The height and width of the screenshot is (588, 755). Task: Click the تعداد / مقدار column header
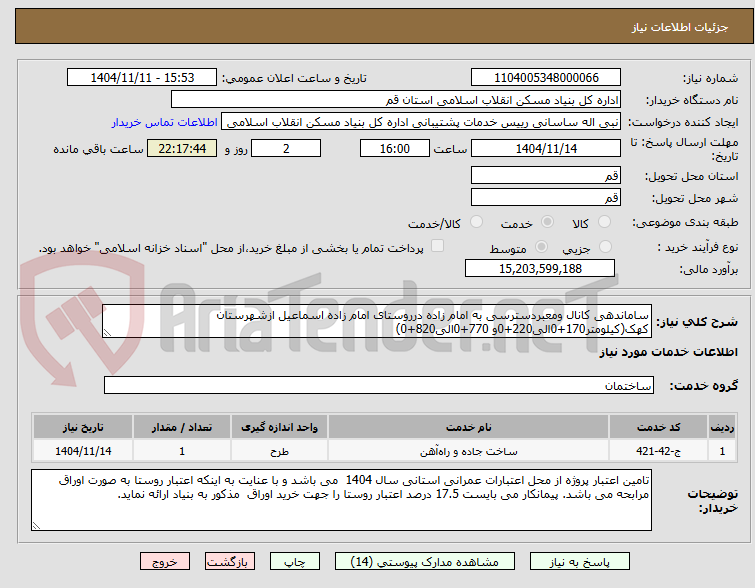click(182, 427)
